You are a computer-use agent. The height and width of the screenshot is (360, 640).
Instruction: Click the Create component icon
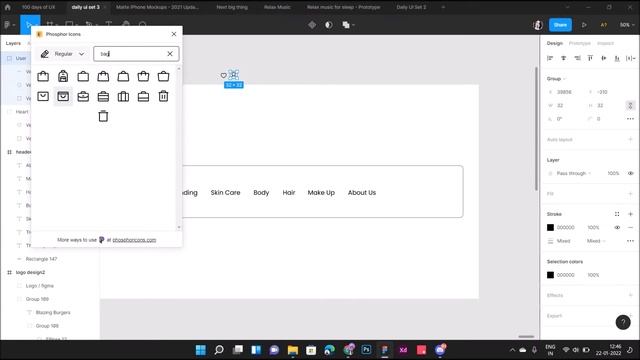(312, 25)
